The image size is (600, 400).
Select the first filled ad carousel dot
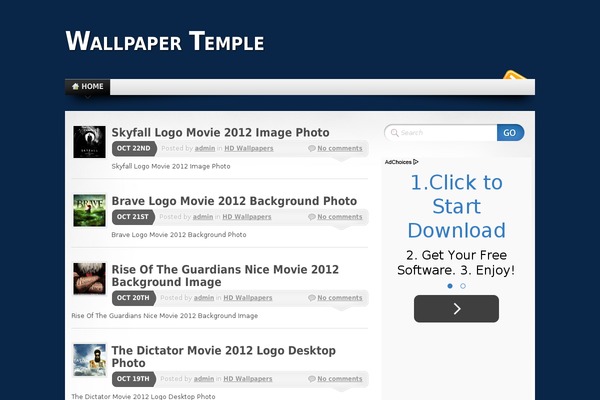[450, 286]
